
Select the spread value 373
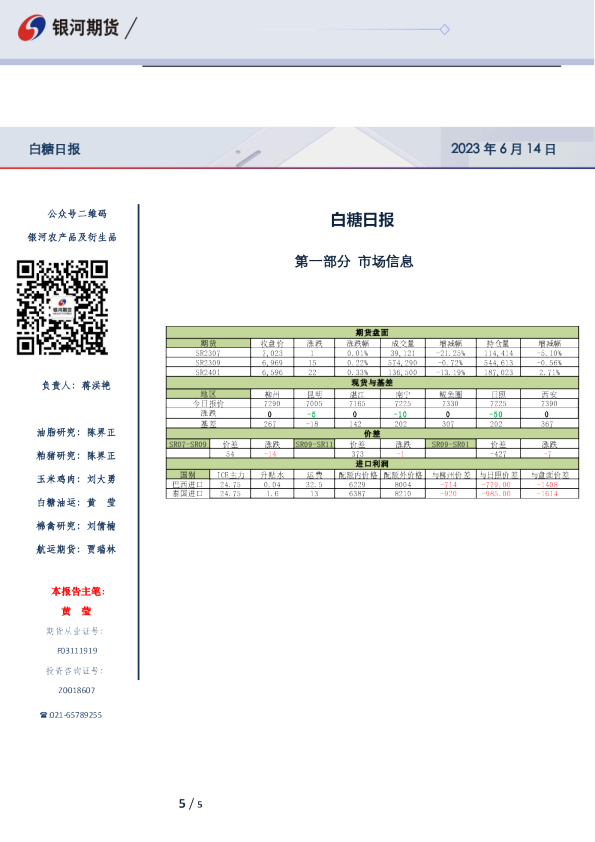click(357, 454)
